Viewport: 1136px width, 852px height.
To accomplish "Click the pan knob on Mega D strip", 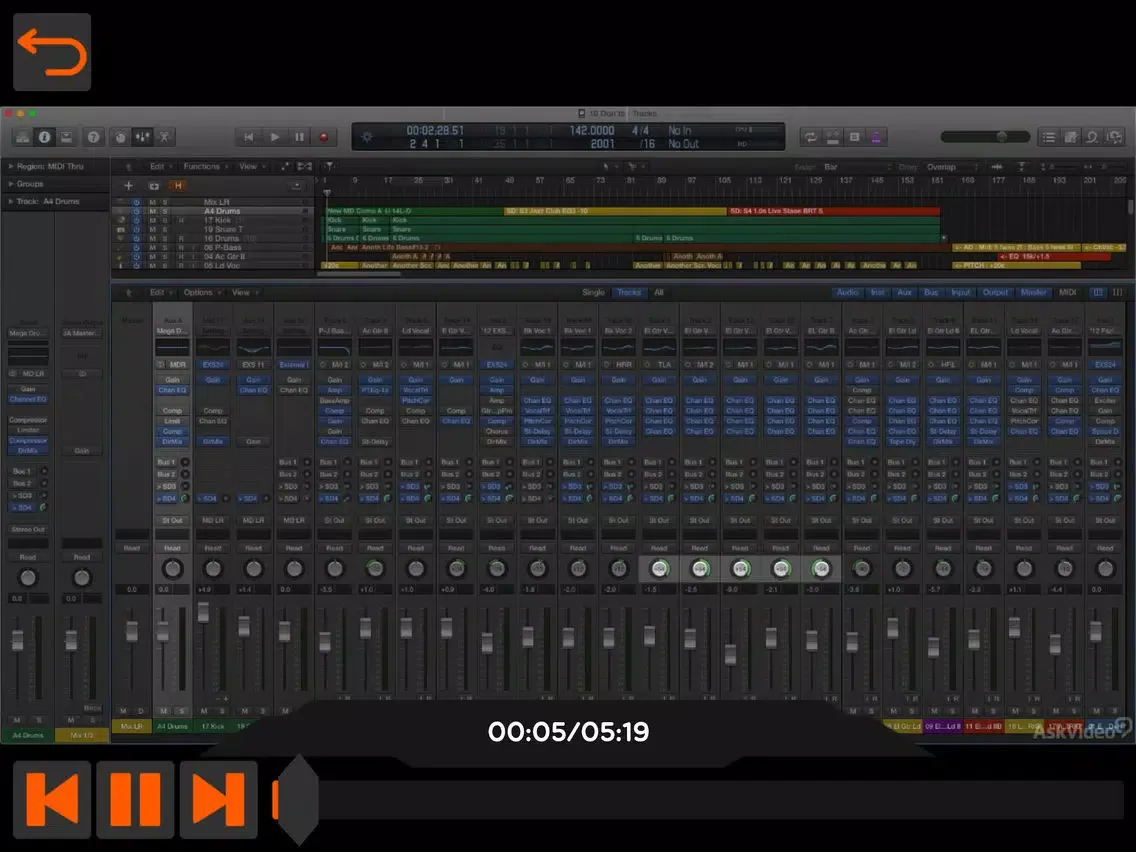I will pos(172,569).
